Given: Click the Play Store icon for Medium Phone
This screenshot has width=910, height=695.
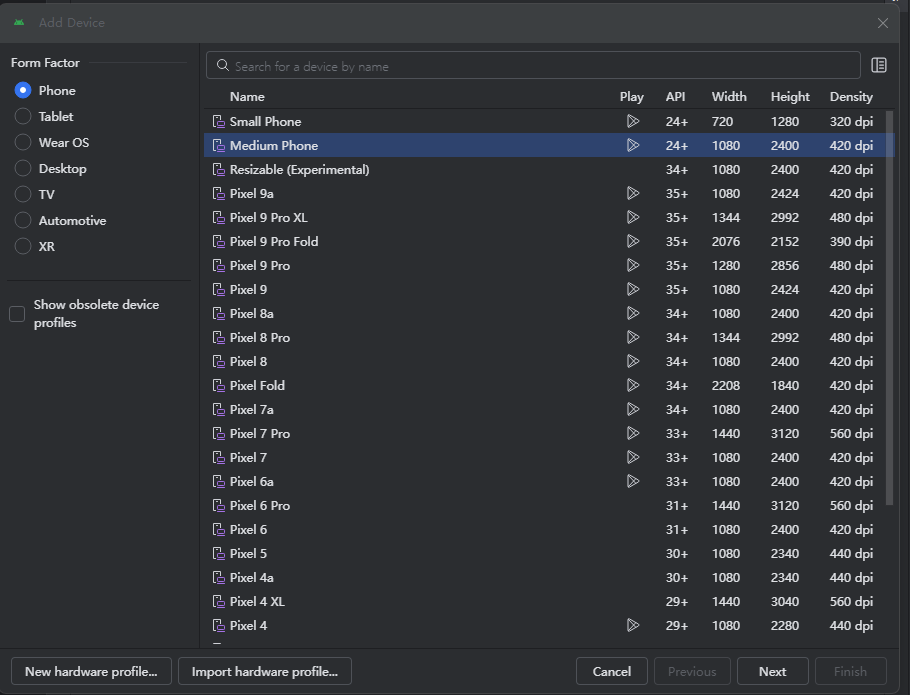Looking at the screenshot, I should point(633,146).
